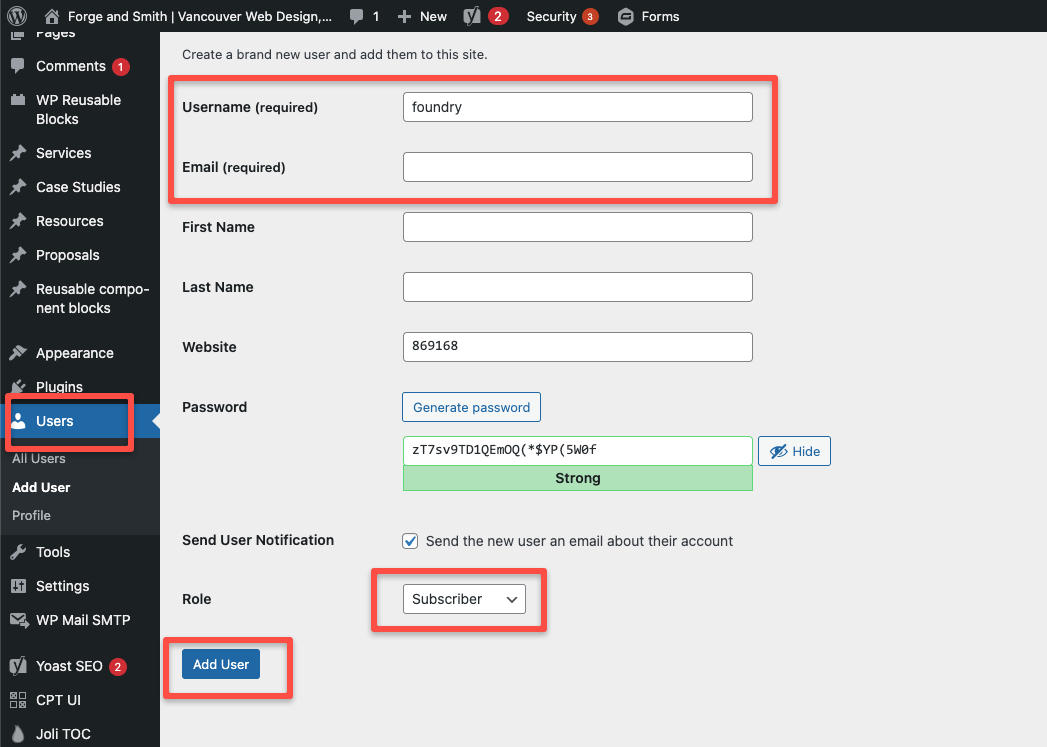Open Profile submenu item
This screenshot has width=1047, height=747.
pyautogui.click(x=31, y=515)
